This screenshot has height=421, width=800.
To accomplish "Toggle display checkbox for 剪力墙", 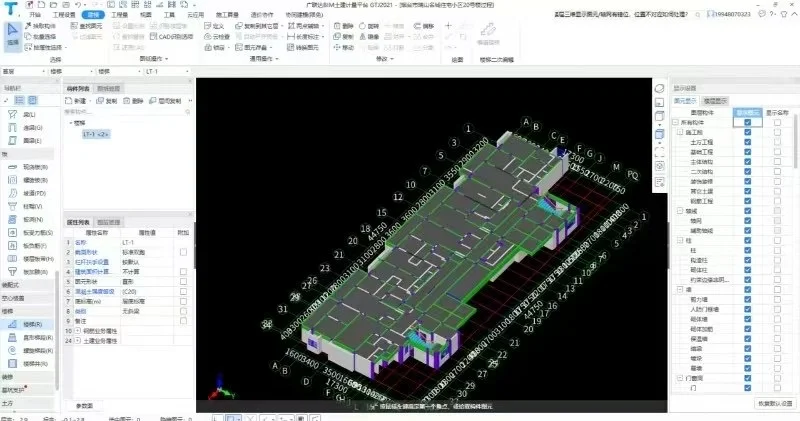I will (x=747, y=300).
